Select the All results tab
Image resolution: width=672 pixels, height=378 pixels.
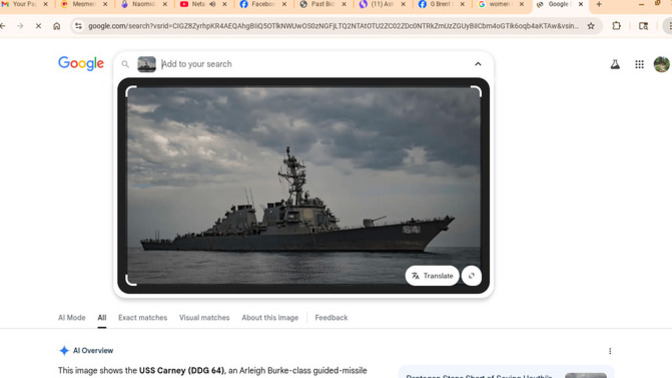pyautogui.click(x=102, y=318)
